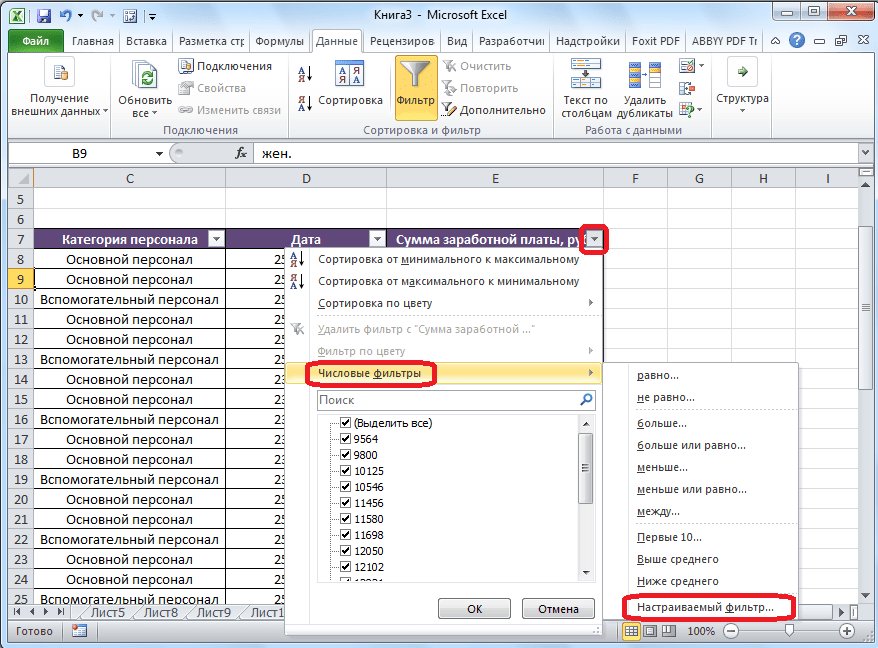Screen dimensions: 878x648
Task: Open the Файл tab
Action: [x=35, y=41]
